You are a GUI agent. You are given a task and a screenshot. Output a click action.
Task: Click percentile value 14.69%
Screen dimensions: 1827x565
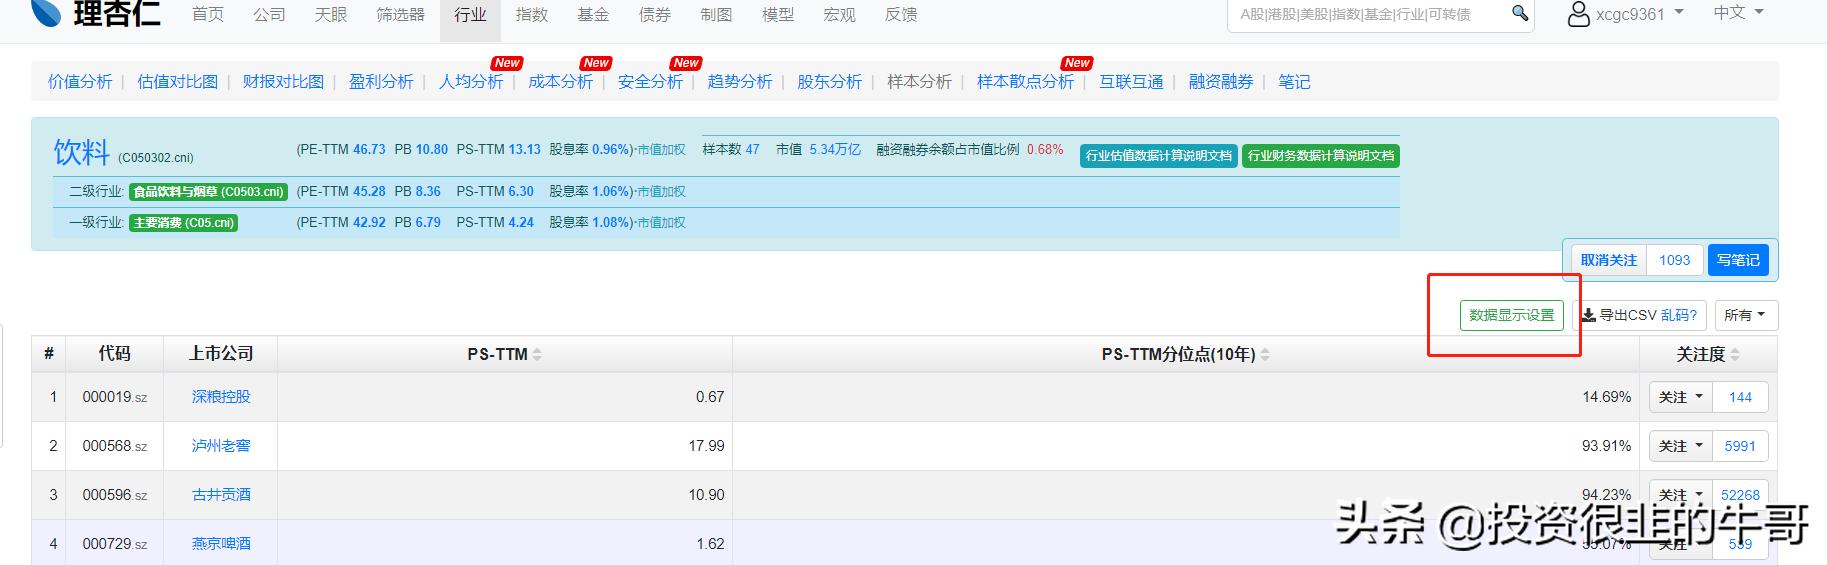coord(1606,397)
